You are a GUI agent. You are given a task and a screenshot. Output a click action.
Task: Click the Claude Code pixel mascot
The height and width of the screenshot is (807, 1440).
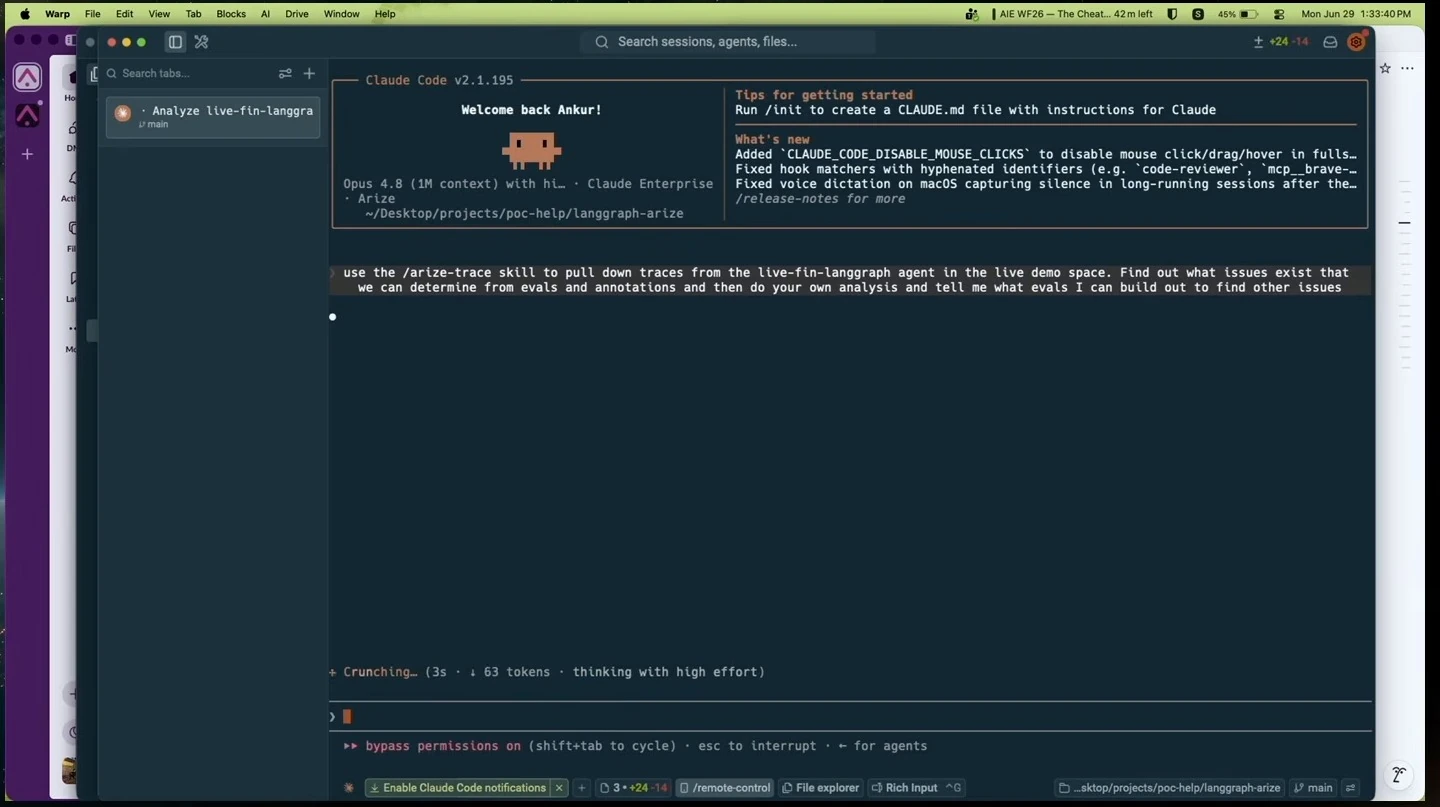(531, 150)
